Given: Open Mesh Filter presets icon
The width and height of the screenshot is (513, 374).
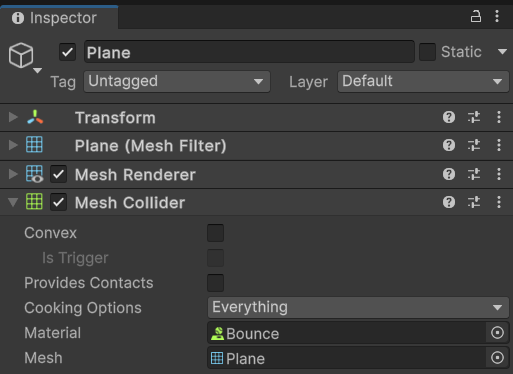Looking at the screenshot, I should tap(474, 145).
